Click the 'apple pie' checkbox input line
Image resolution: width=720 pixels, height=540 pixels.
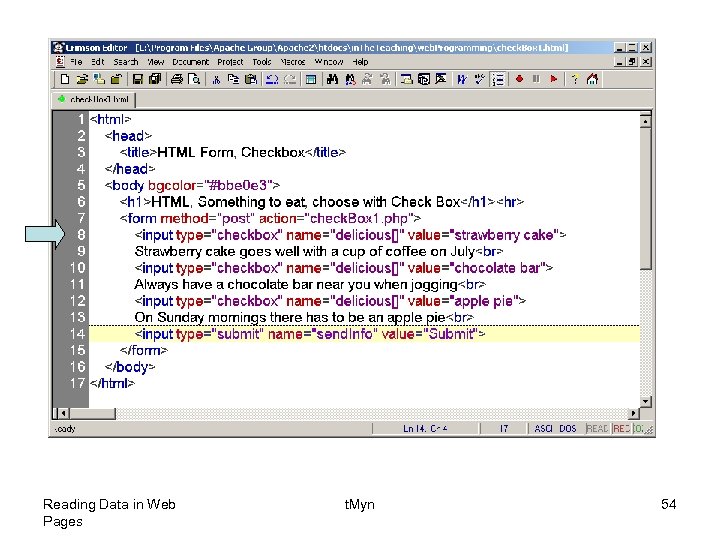pyautogui.click(x=330, y=301)
